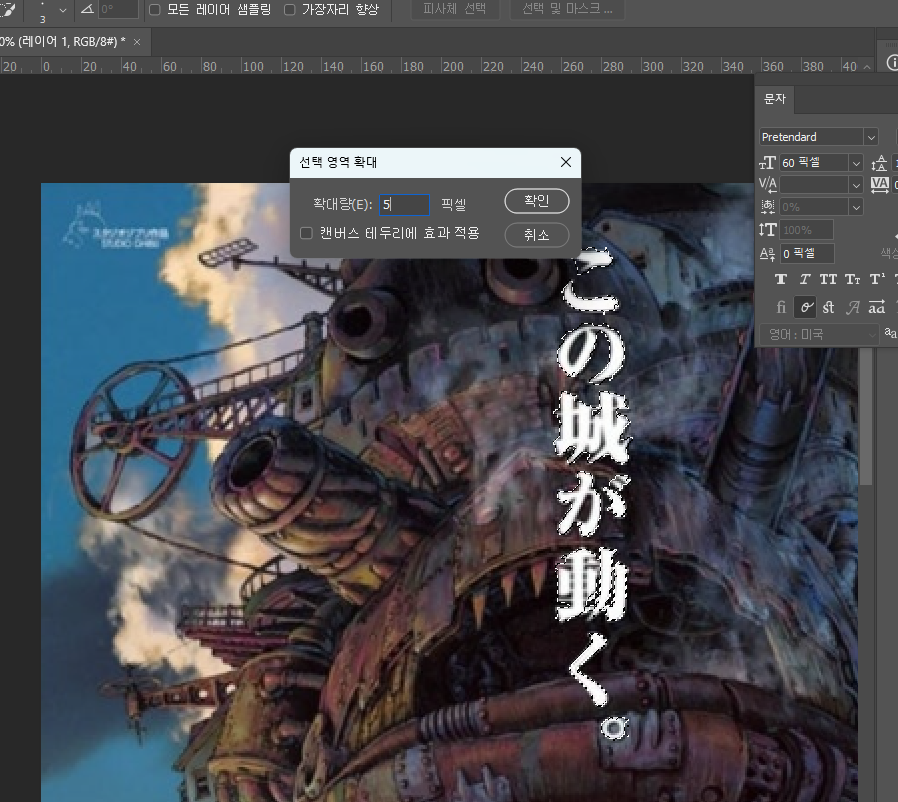Click the kerning V/A icon
The image size is (898, 802).
tap(767, 184)
